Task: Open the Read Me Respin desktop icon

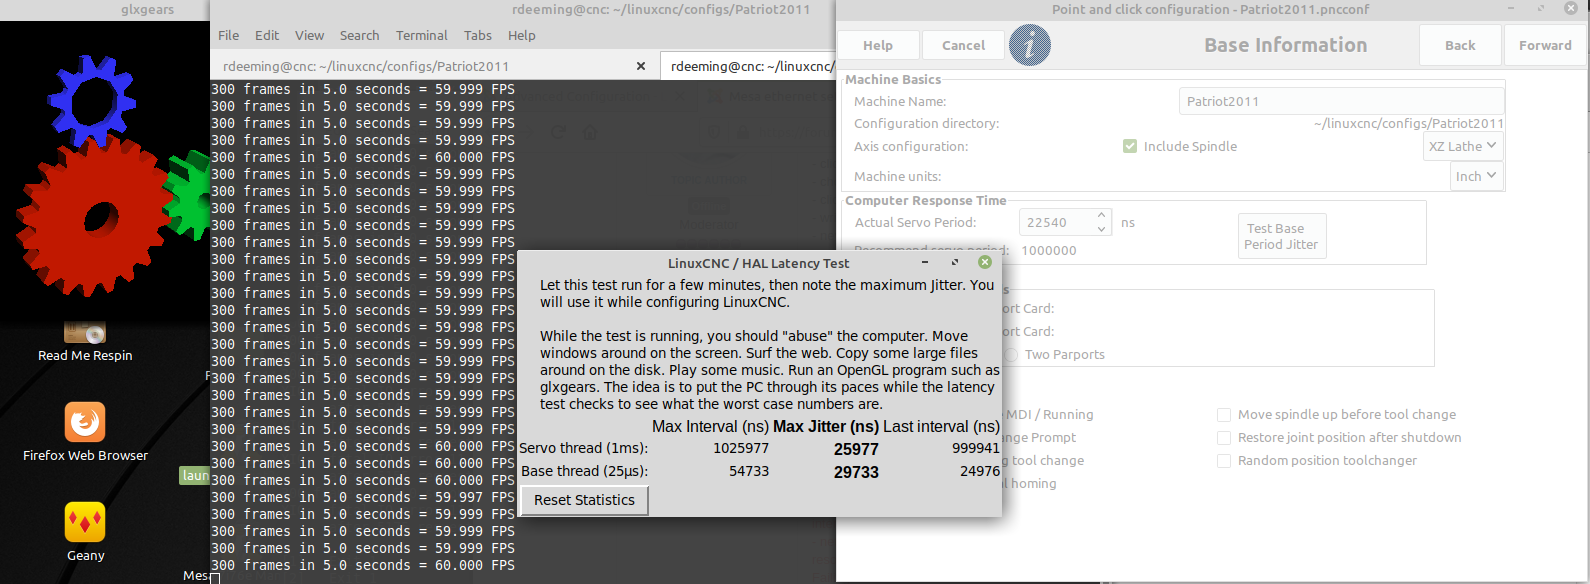Action: pyautogui.click(x=85, y=342)
